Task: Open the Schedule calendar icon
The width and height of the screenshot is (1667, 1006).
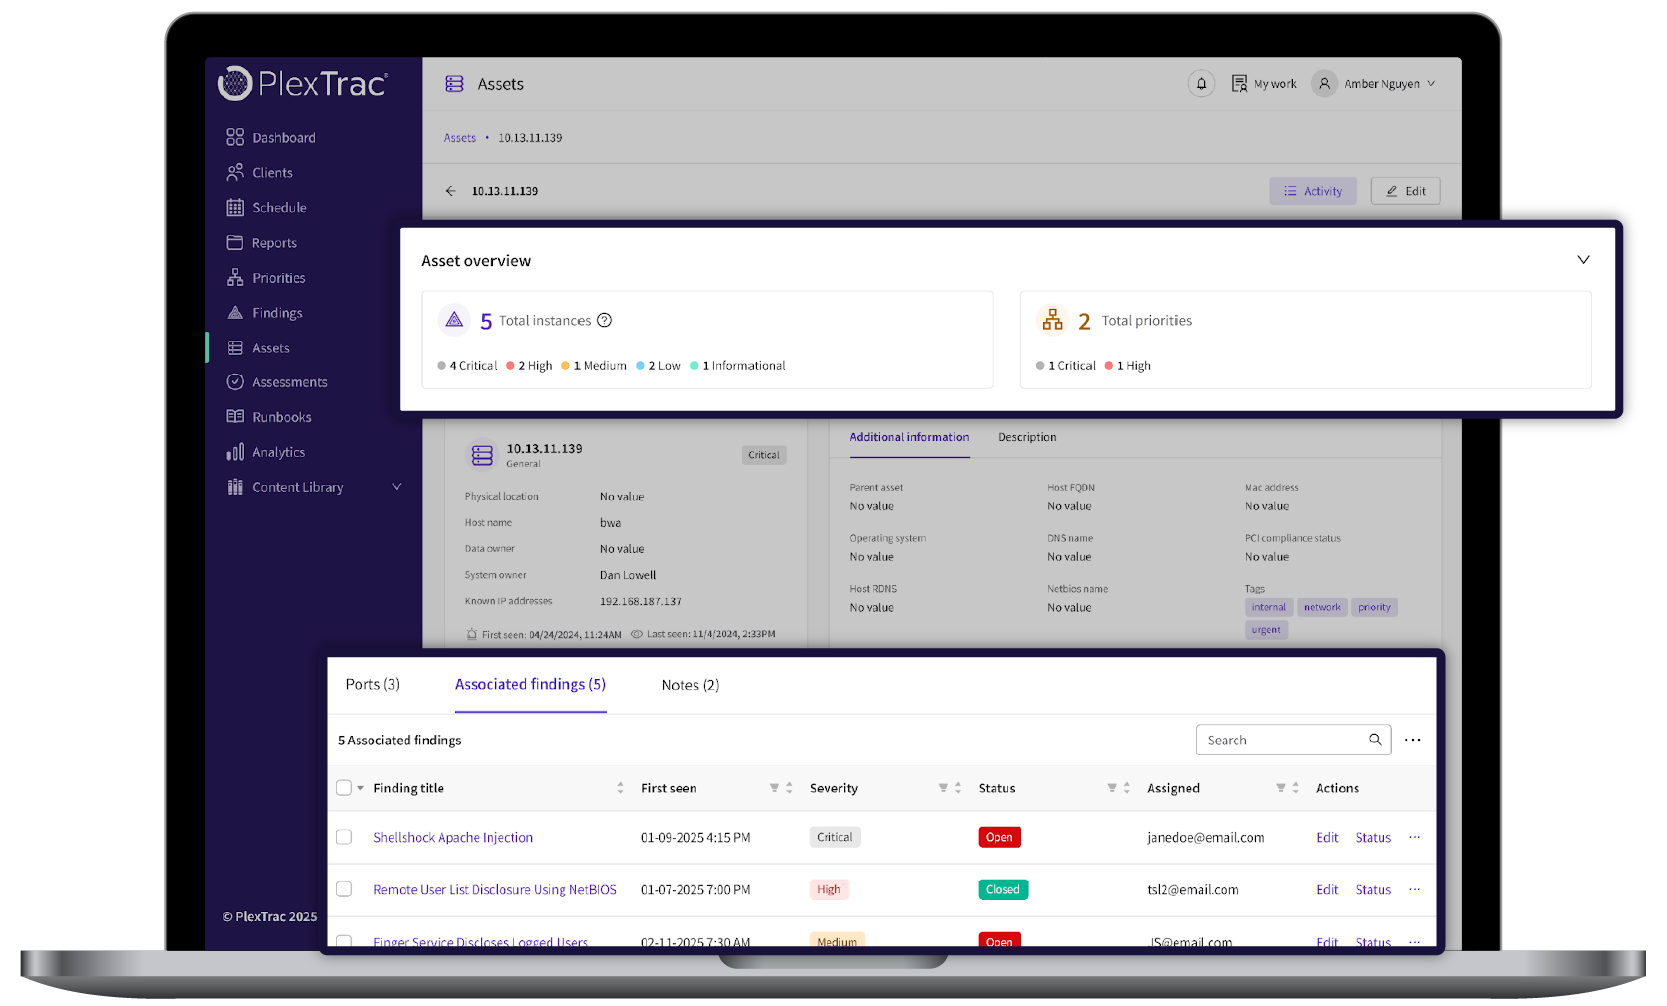Action: pos(235,208)
